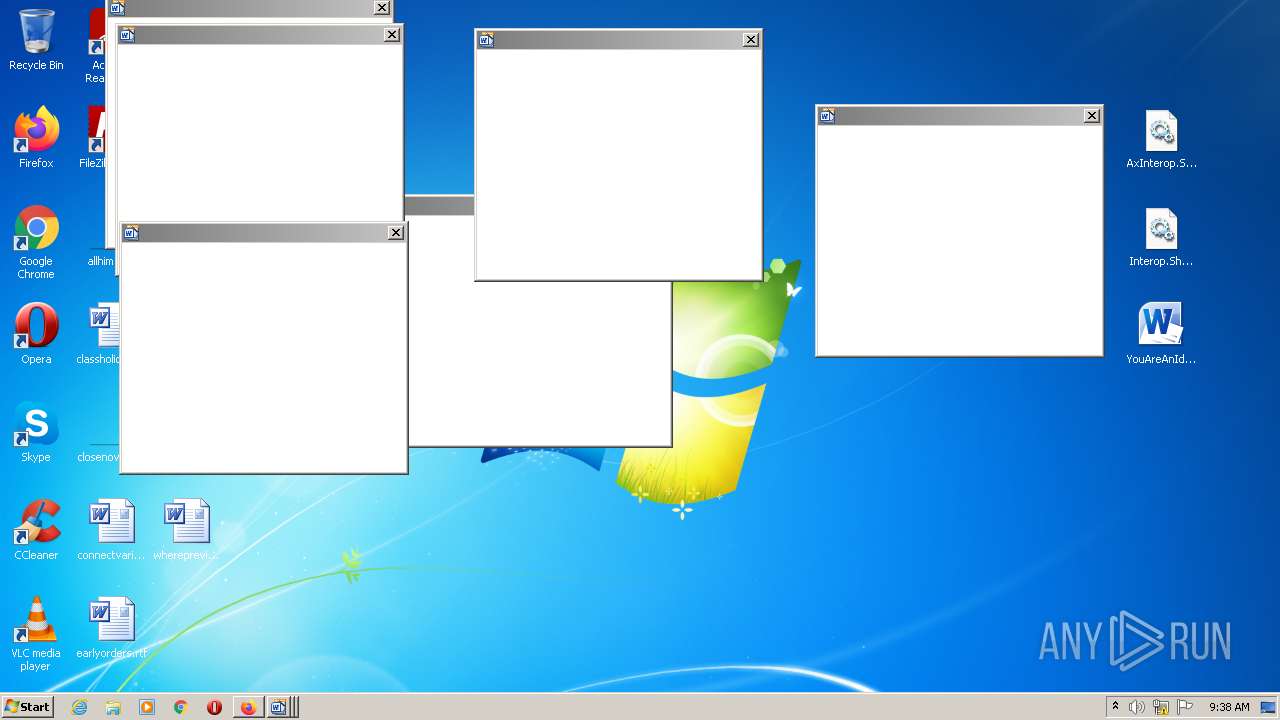Viewport: 1280px width, 720px height.
Task: Open system menu icon of rightmost blank window
Action: click(x=827, y=116)
